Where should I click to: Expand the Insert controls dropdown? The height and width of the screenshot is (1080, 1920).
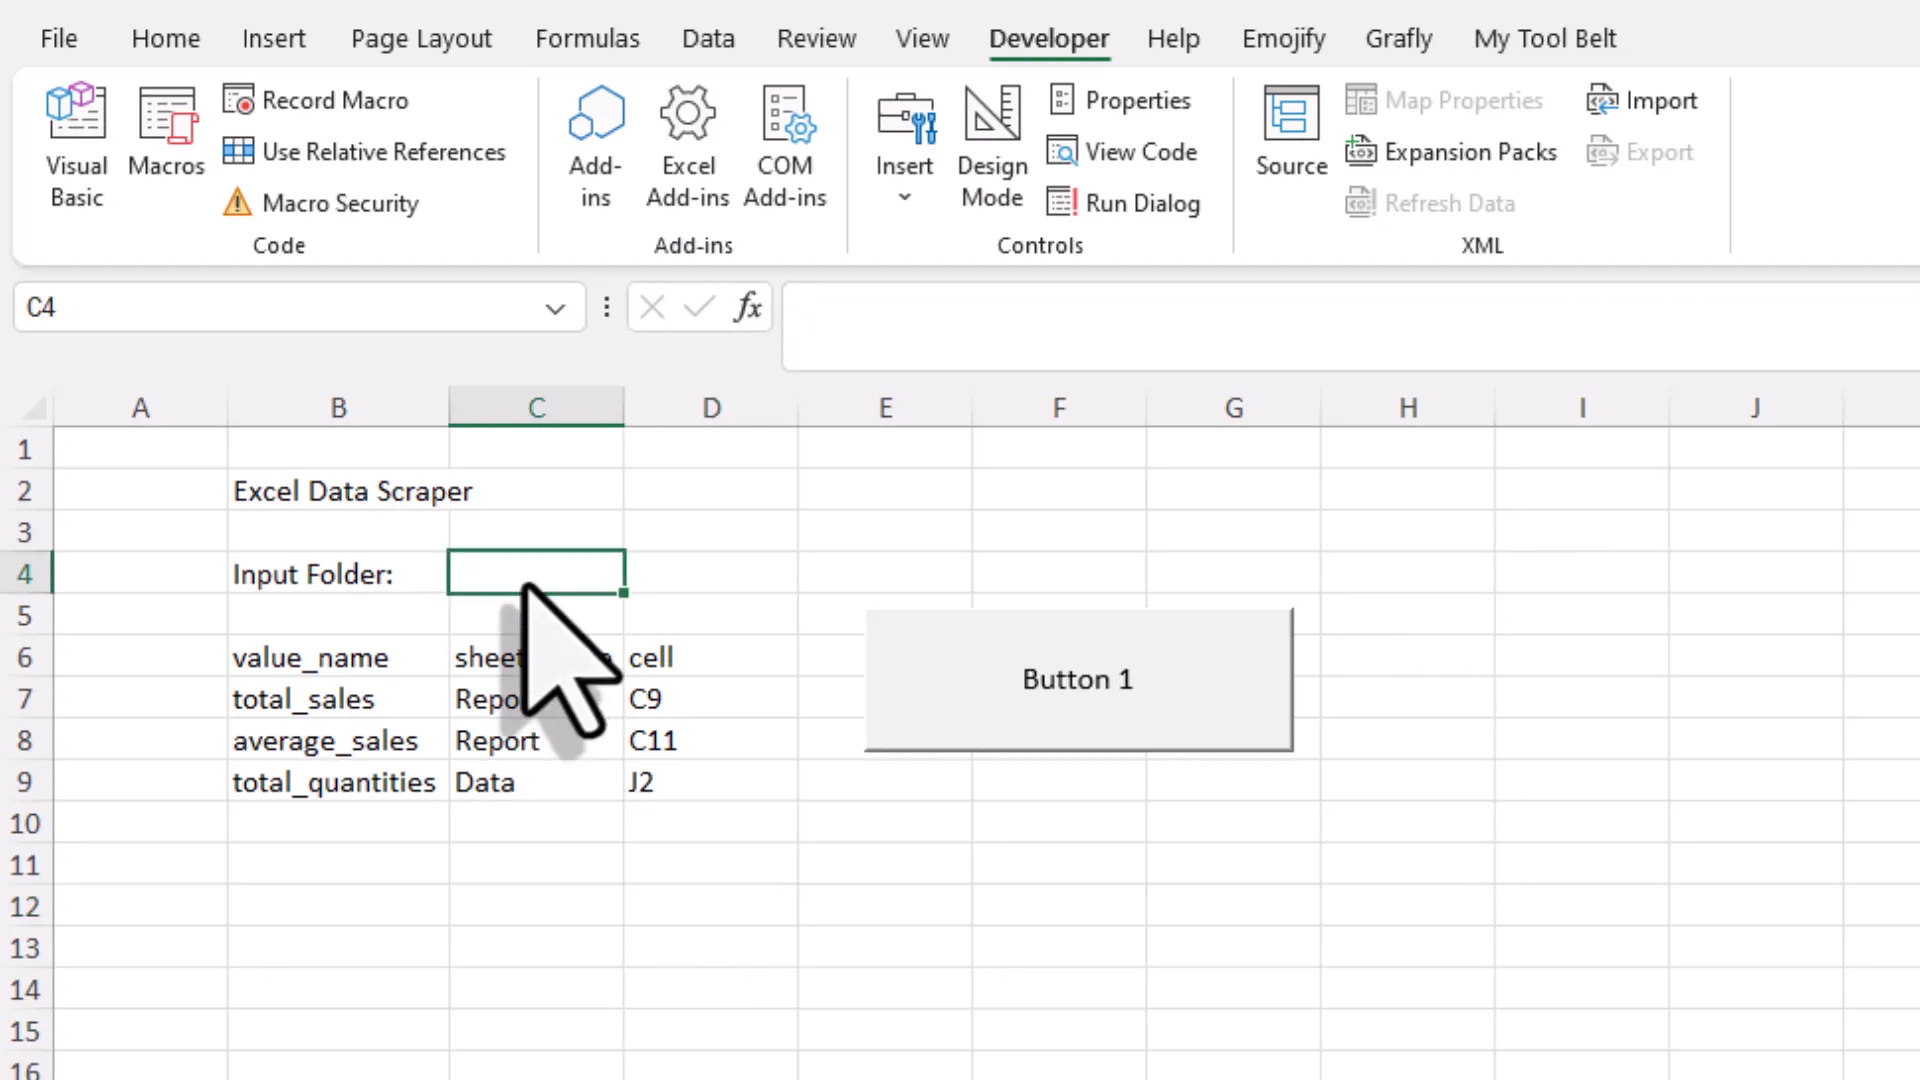904,197
